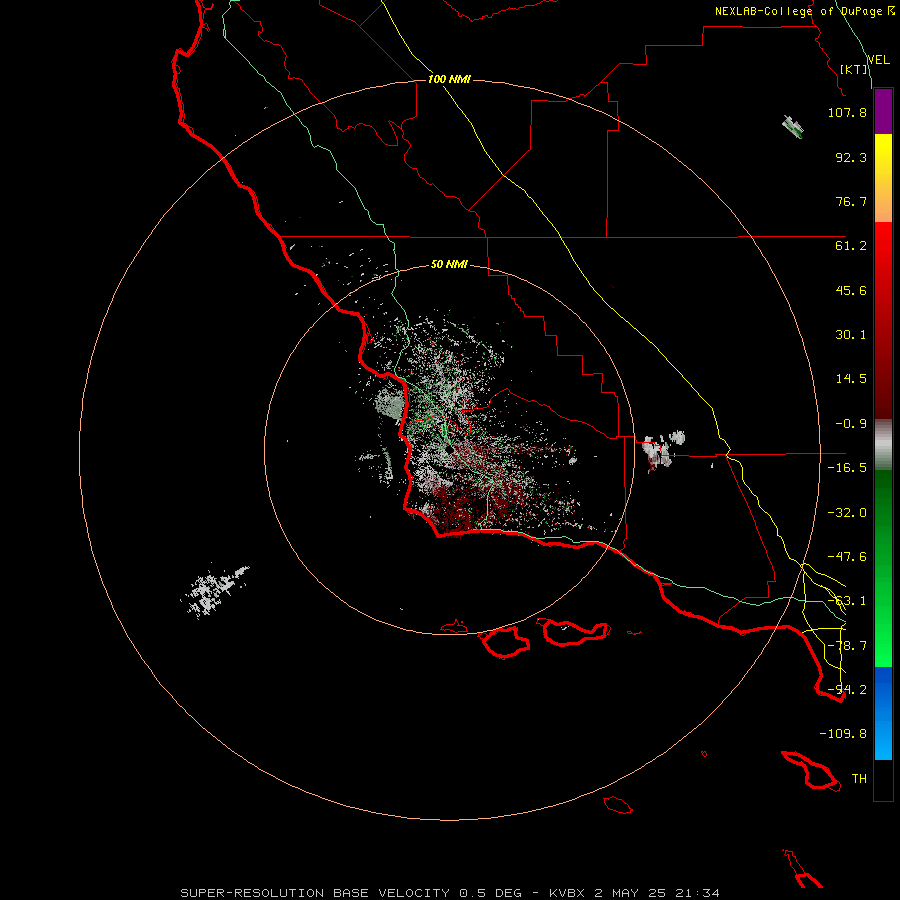This screenshot has height=900, width=900.
Task: Select the 107.8 velocity scale value
Action: pyautogui.click(x=847, y=112)
